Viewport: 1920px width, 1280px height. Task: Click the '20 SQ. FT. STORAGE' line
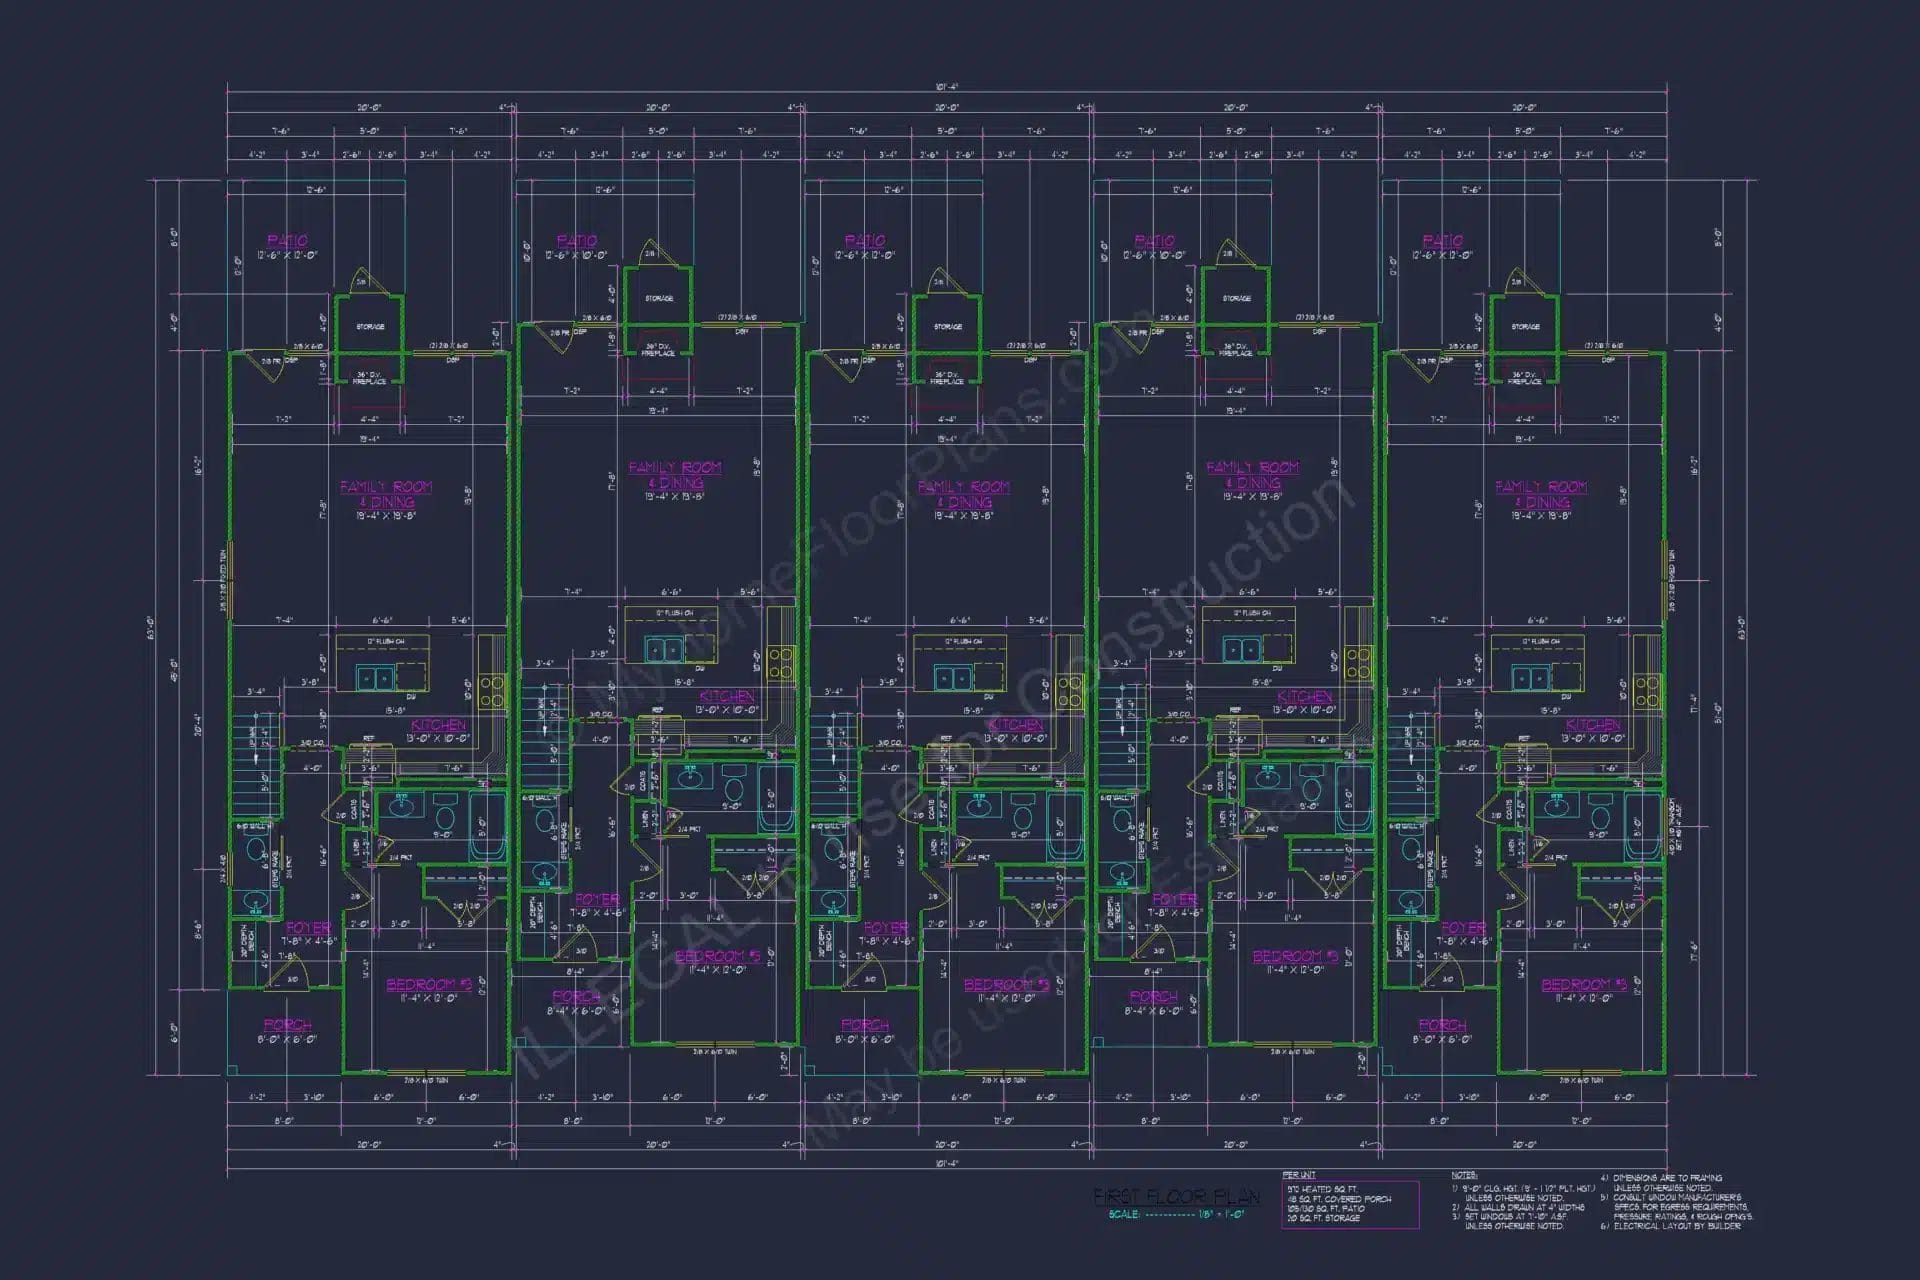tap(1324, 1218)
